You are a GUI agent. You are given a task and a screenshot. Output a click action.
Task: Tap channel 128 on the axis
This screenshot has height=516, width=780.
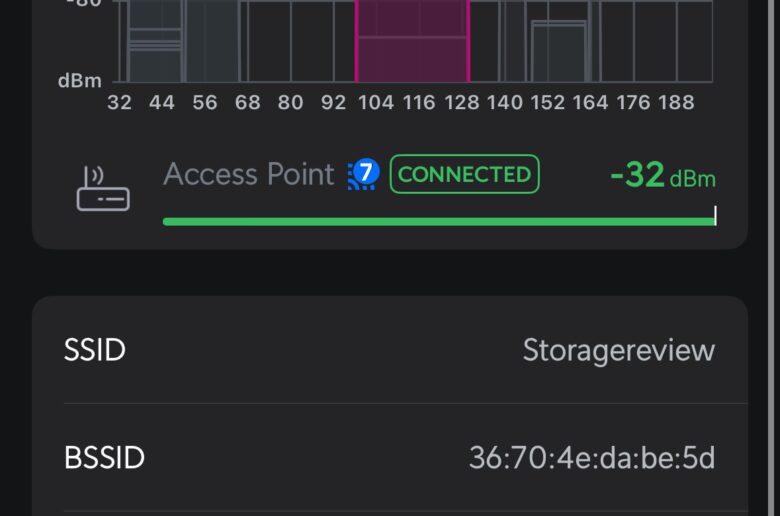point(462,103)
